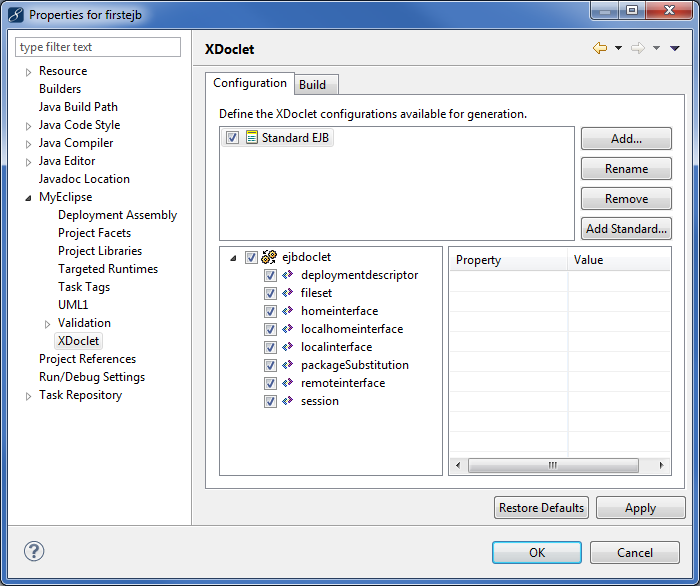Click the ejbdoclet gear icon

[269, 257]
